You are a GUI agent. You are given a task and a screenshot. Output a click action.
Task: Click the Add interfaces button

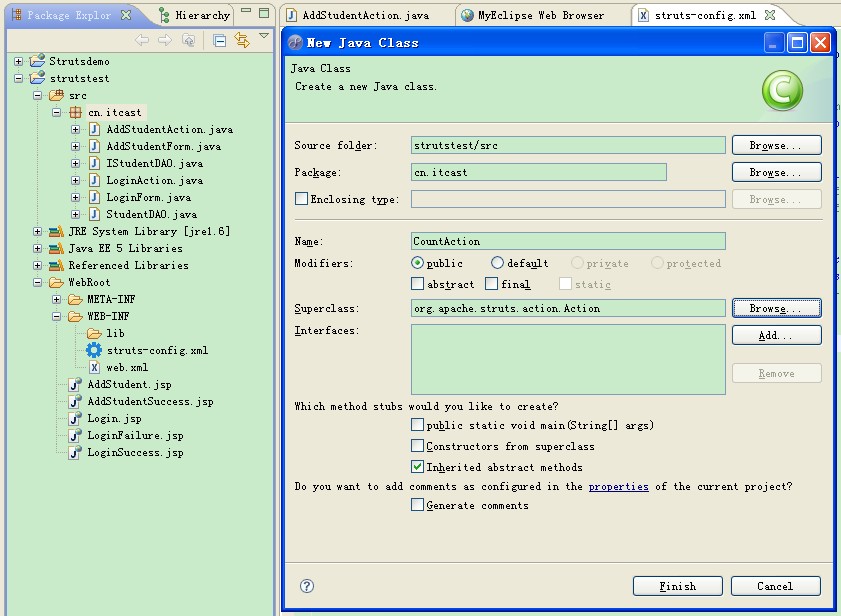[x=777, y=335]
